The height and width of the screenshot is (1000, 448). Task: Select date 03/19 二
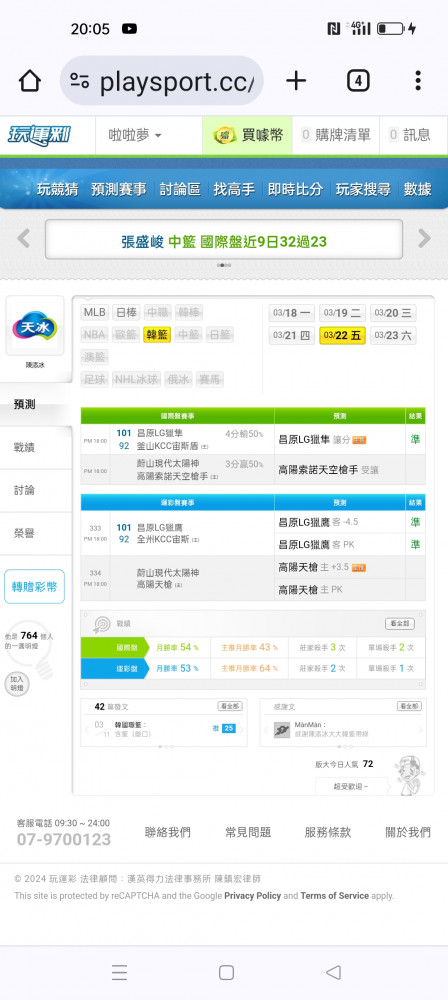tap(342, 312)
